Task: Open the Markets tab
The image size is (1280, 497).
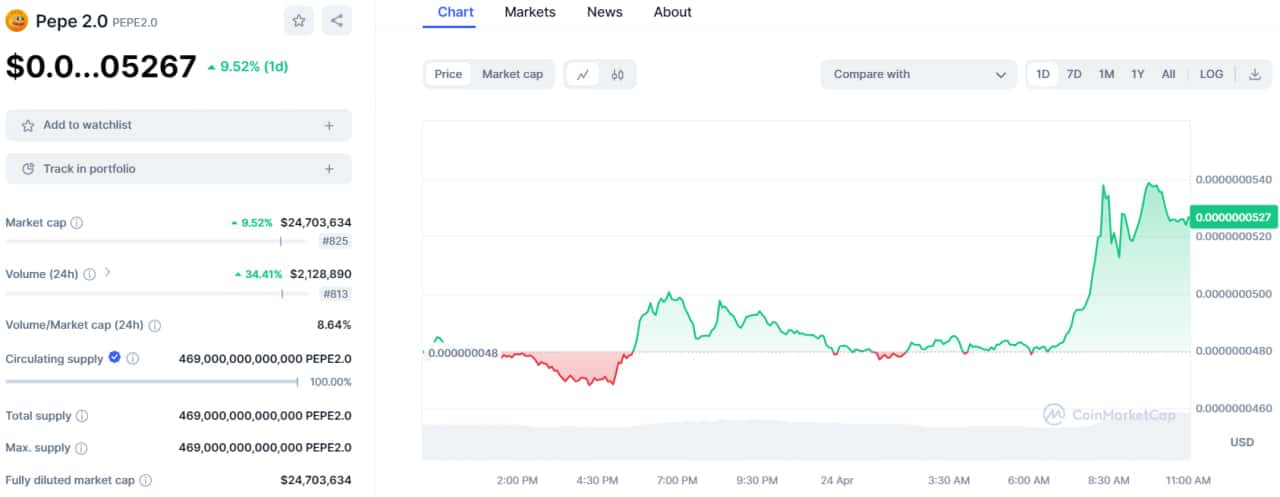Action: tap(530, 12)
